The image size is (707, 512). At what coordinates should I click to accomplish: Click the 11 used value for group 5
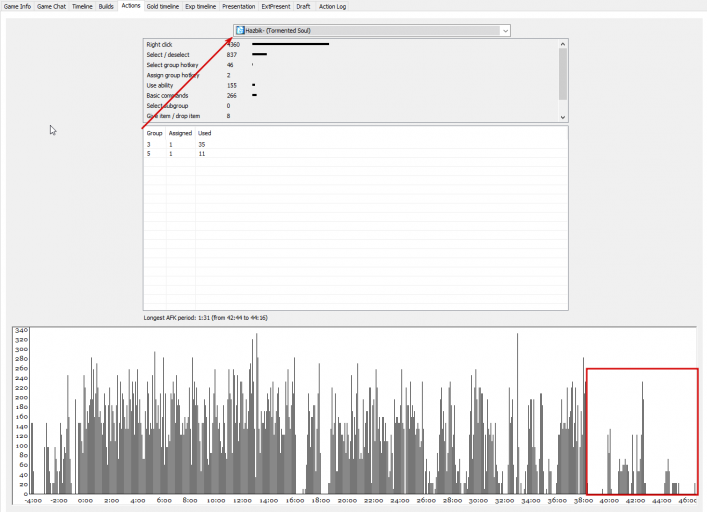[202, 154]
